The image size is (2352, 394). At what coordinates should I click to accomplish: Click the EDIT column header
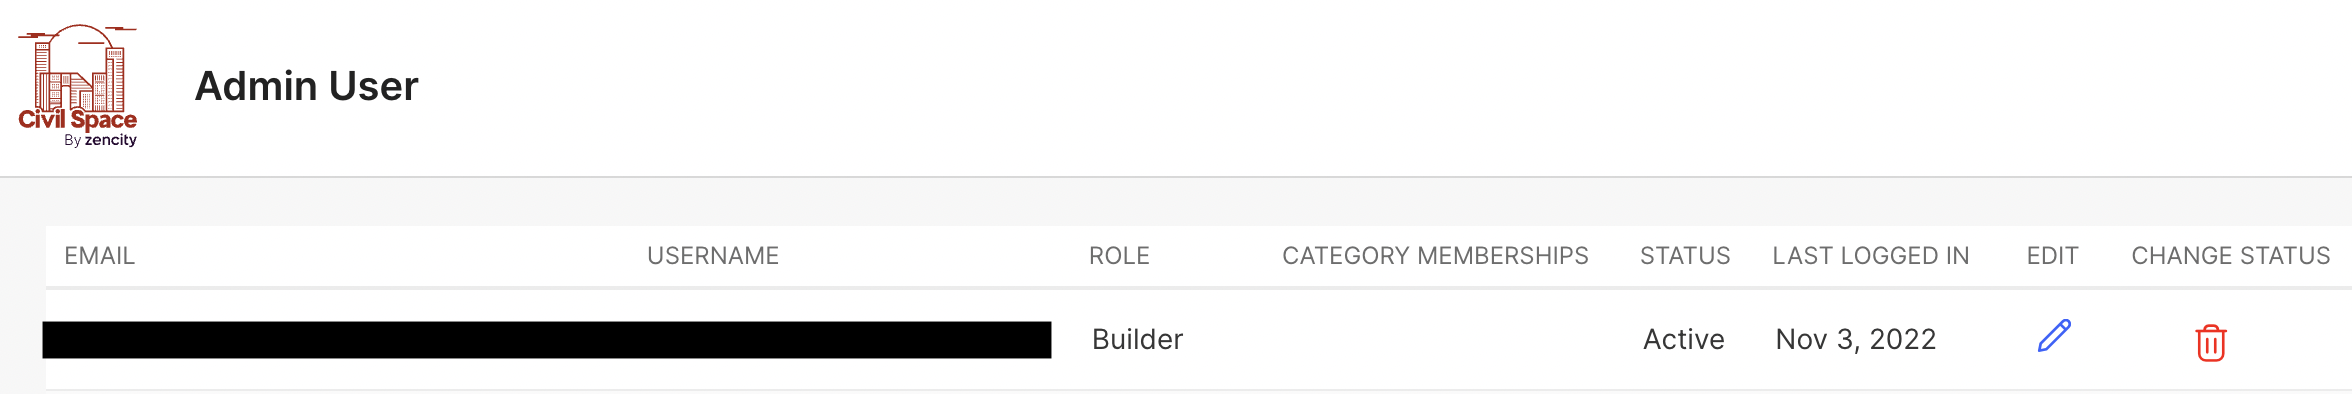(x=2053, y=256)
